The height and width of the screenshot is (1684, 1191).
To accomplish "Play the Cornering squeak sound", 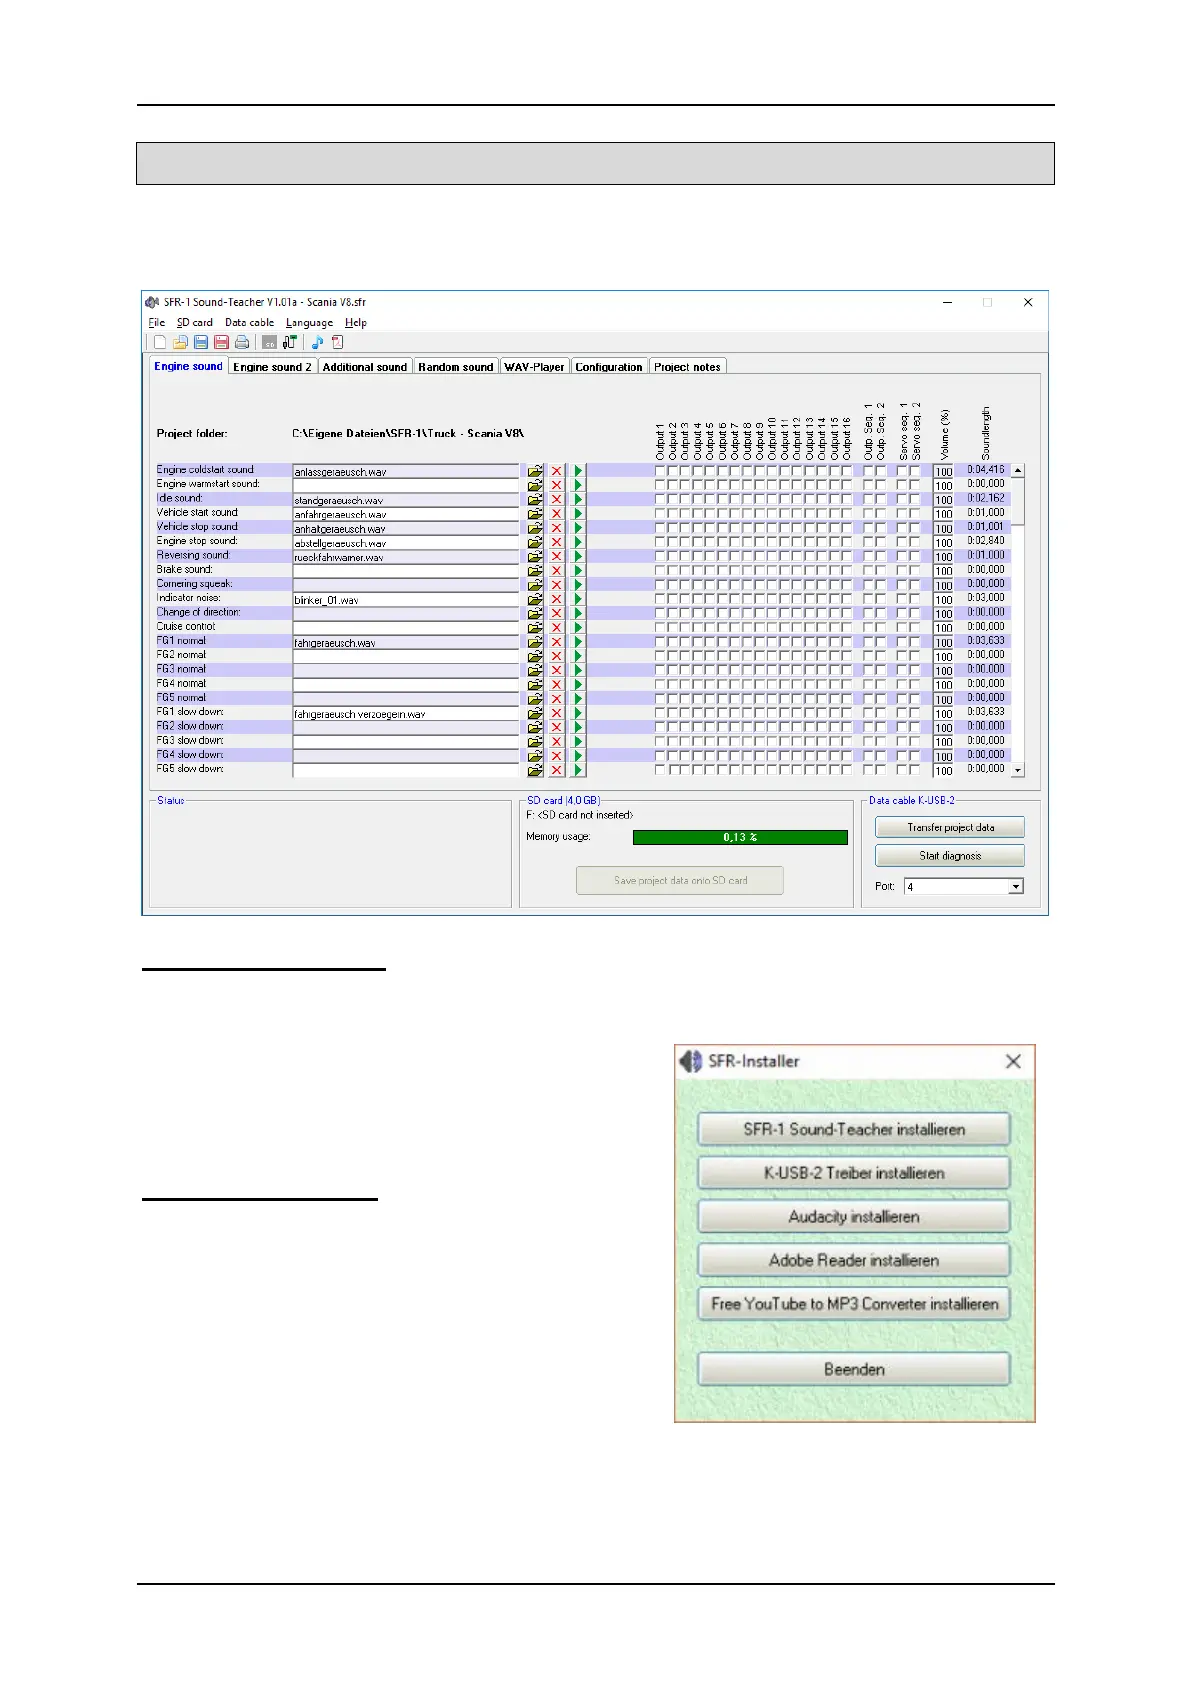I will tap(578, 585).
